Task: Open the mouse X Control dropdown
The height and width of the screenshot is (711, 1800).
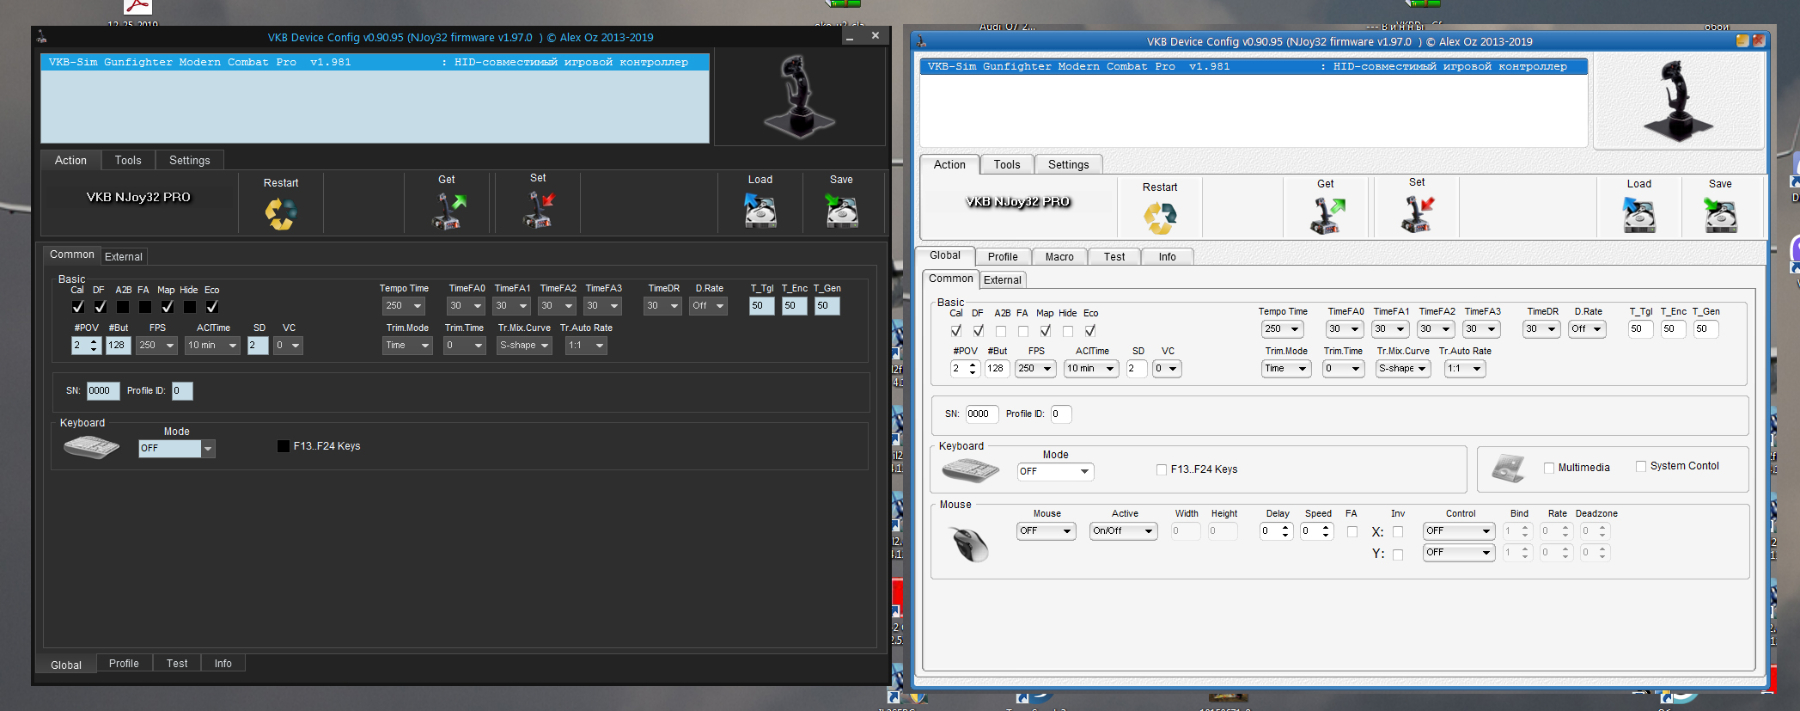Action: 1459,531
